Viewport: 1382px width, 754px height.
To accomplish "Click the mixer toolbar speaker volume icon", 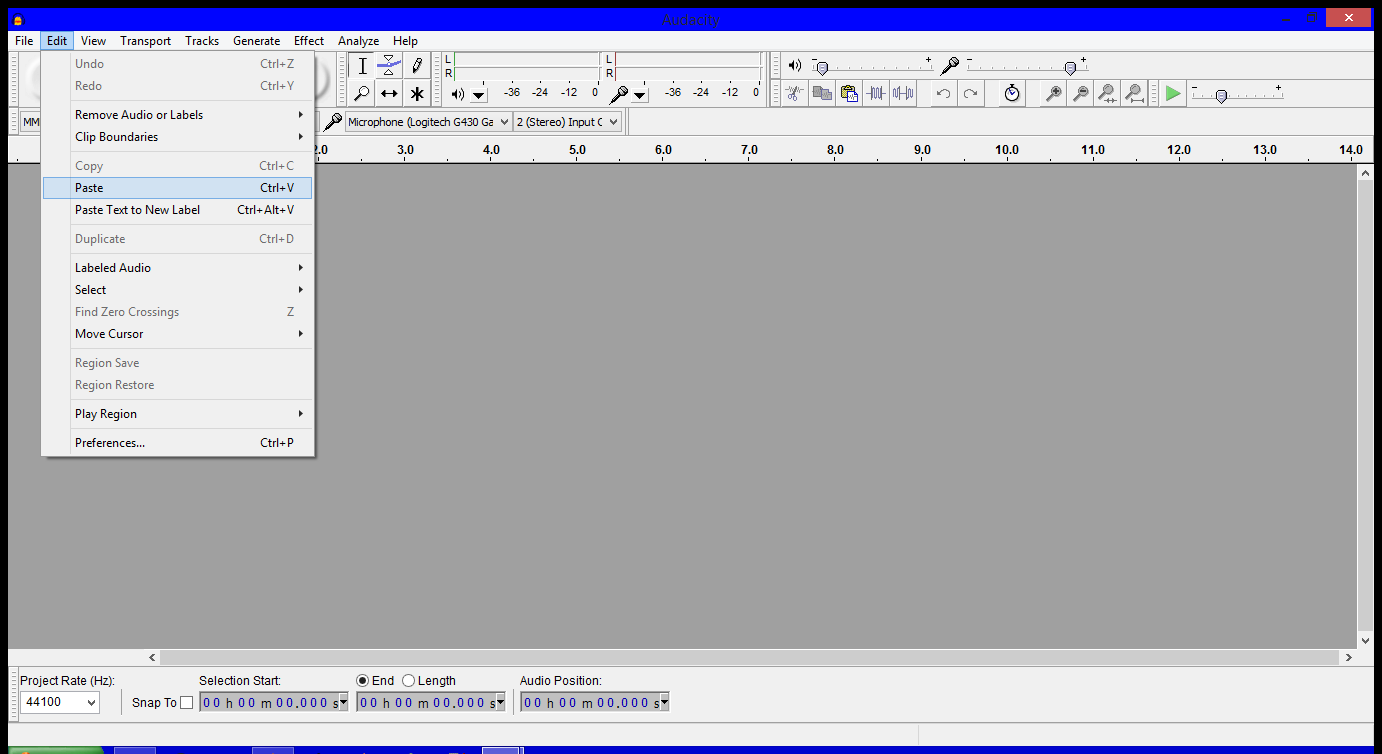I will point(795,66).
